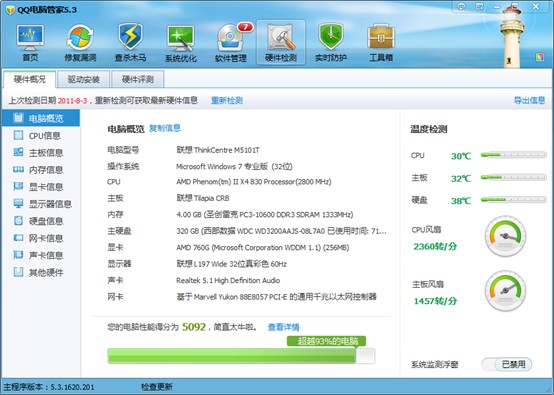The width and height of the screenshot is (554, 395).
Task: Click the QQ电脑管家 logo icon in title bar
Action: tap(10, 10)
